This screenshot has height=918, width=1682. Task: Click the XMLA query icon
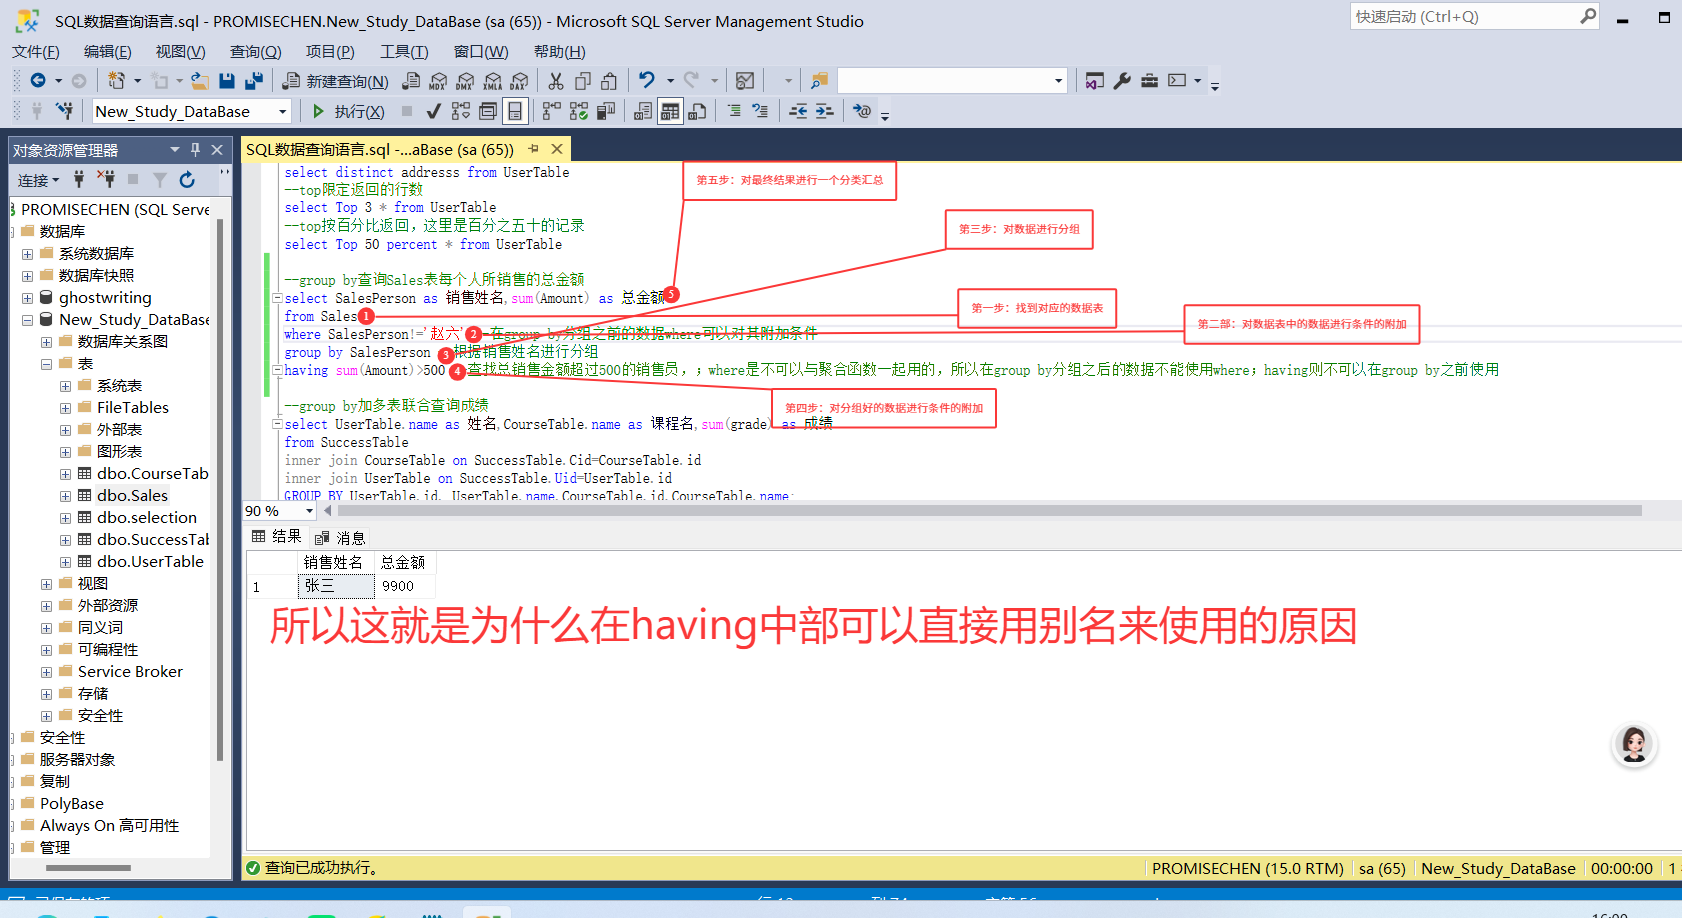(x=492, y=81)
